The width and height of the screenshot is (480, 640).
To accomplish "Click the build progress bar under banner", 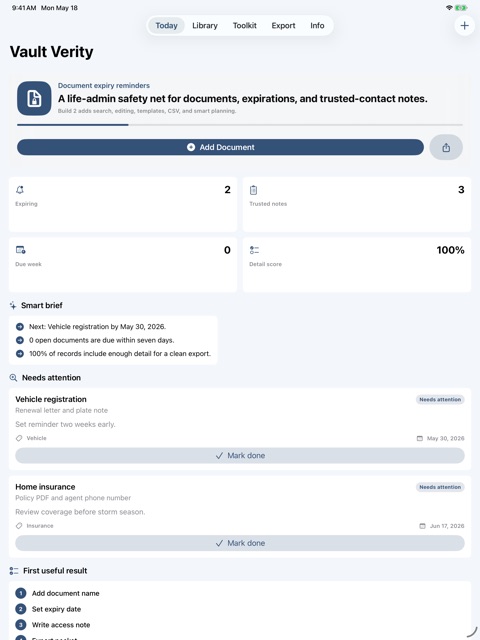I will [x=240, y=125].
